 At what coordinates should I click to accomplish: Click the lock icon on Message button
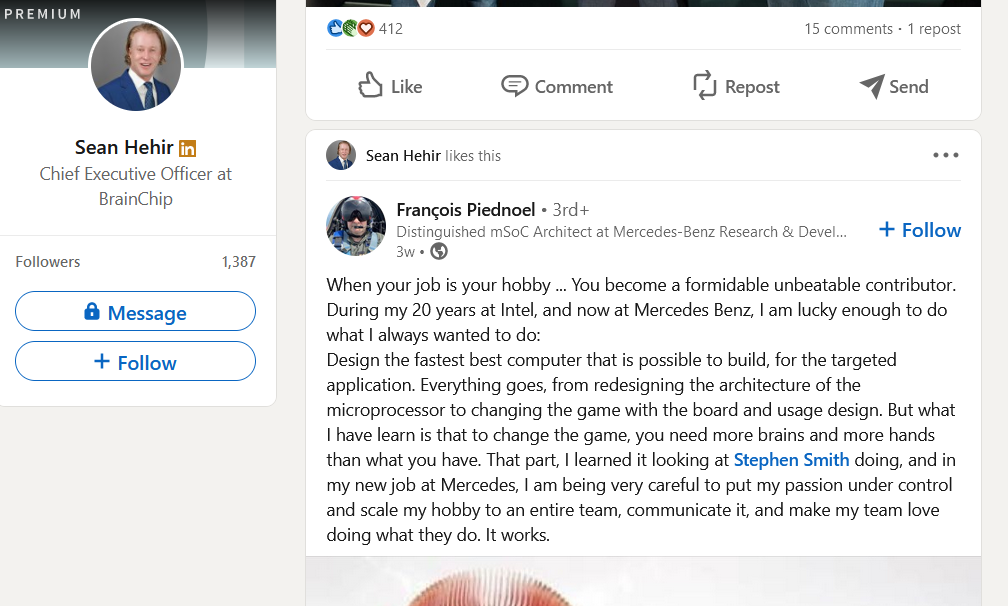(92, 312)
